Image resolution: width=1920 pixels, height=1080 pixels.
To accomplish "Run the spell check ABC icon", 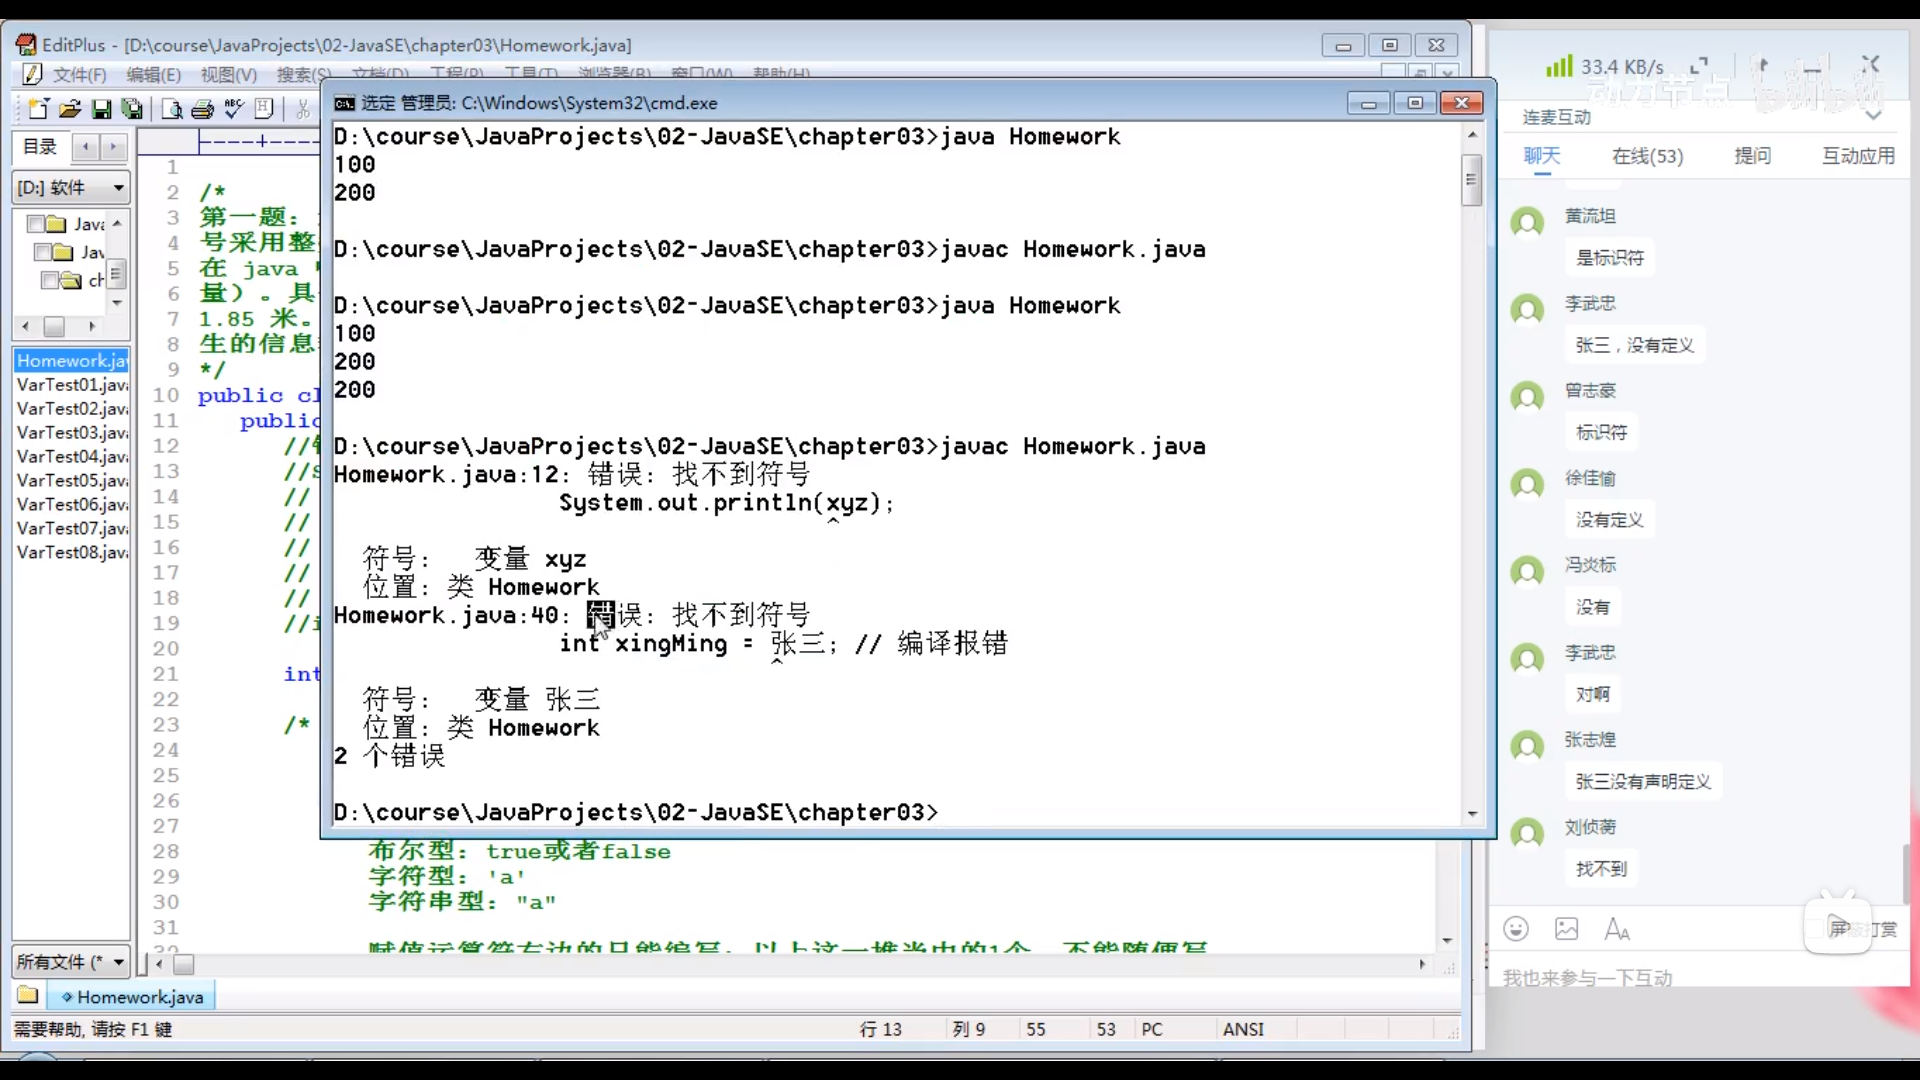I will (234, 109).
